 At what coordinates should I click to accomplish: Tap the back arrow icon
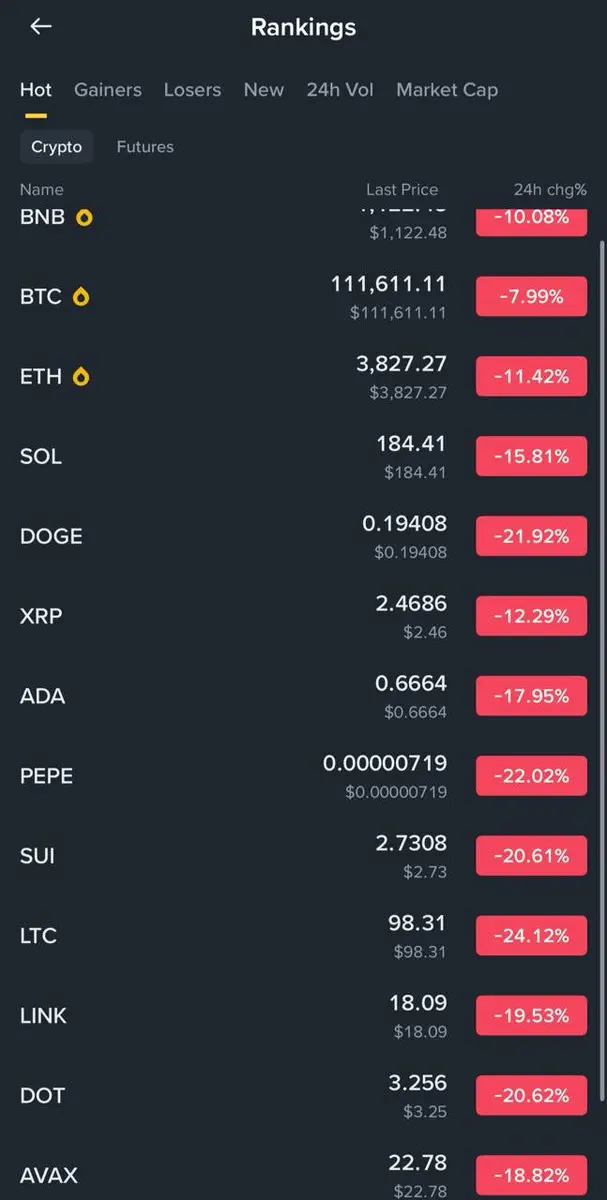[x=40, y=27]
